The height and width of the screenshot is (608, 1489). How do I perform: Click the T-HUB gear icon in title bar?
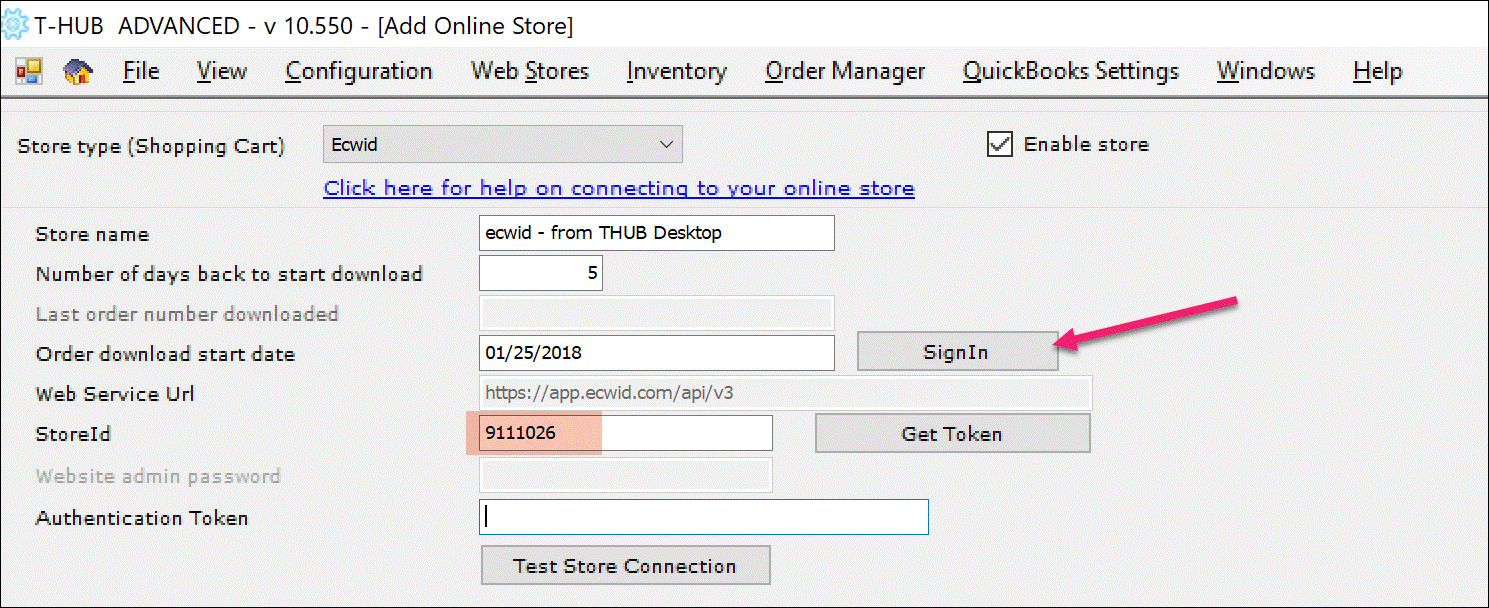(x=16, y=25)
